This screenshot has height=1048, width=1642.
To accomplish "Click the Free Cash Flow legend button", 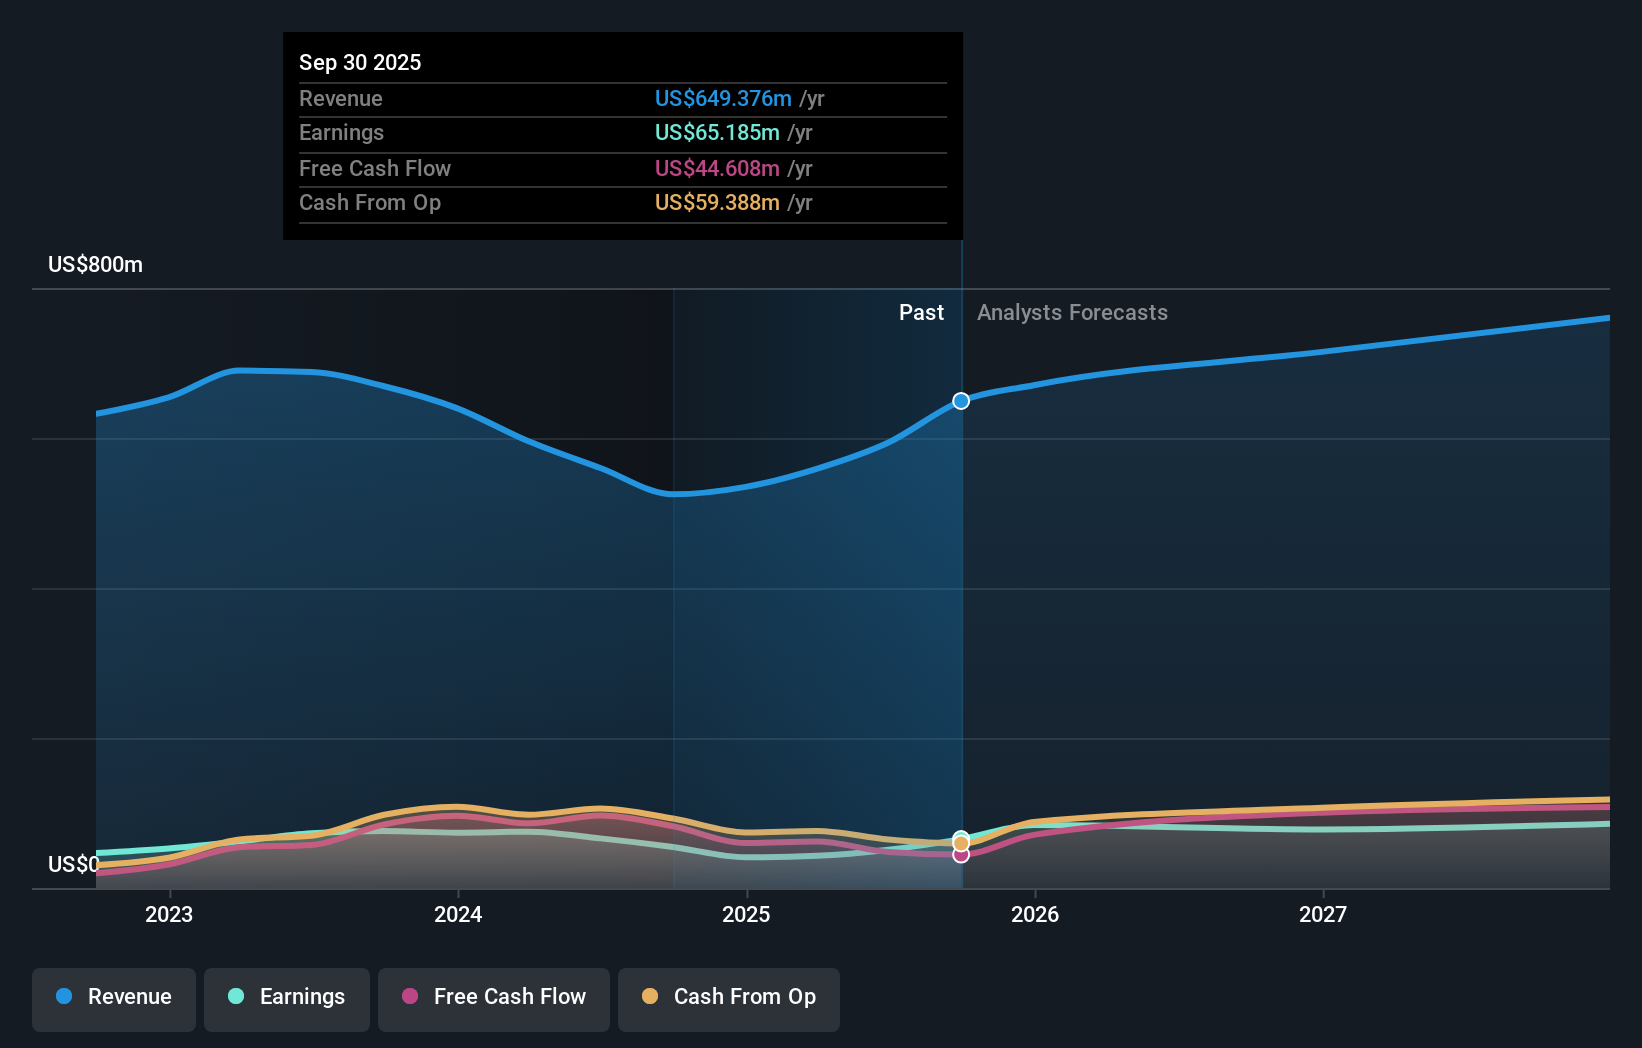I will (x=493, y=999).
